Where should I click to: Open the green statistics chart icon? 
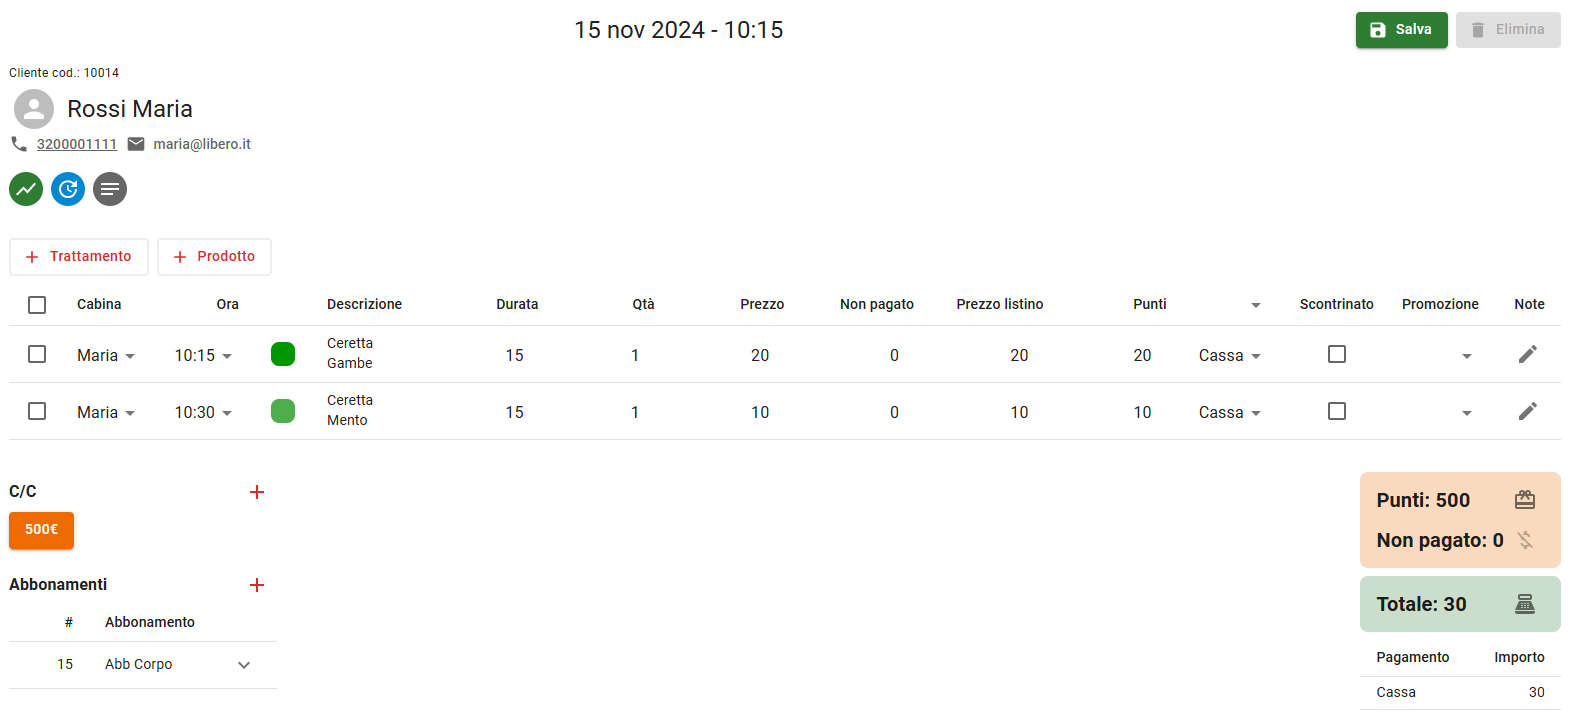pyautogui.click(x=26, y=189)
